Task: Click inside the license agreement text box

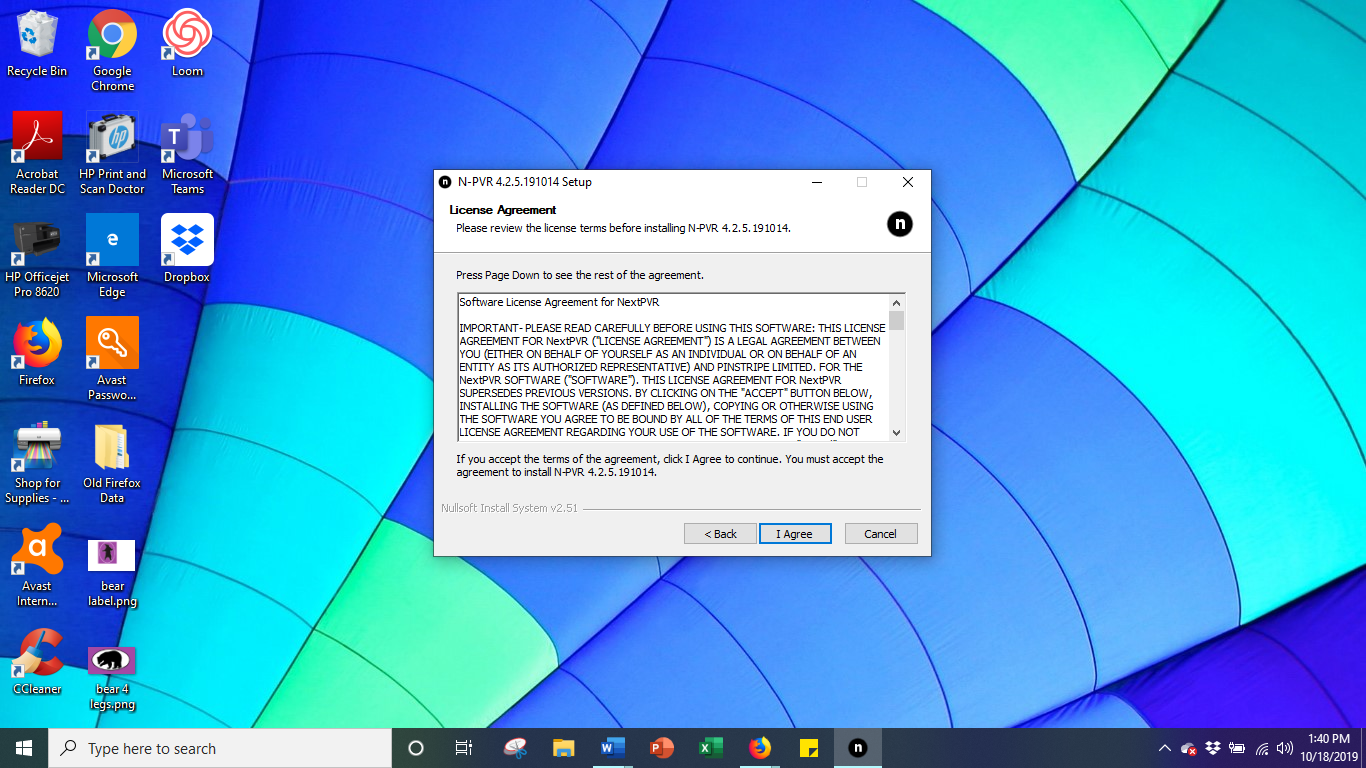Action: click(x=673, y=368)
